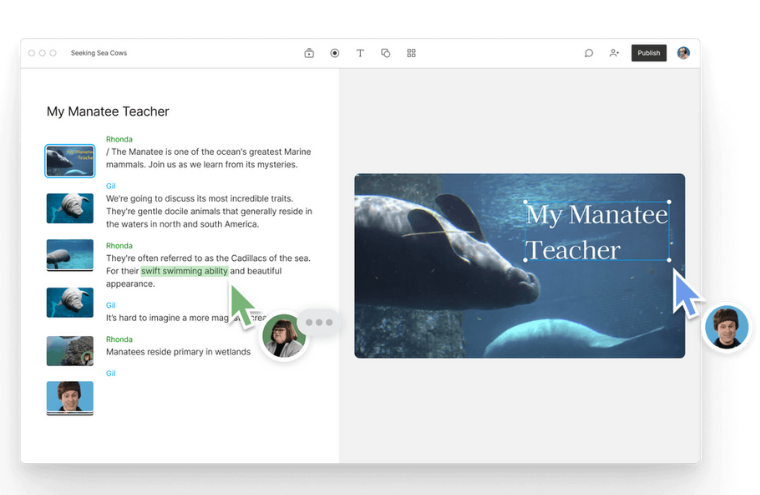Screen dimensions: 760x495
Task: Select the fourth manatee scene thumbnail
Action: point(70,301)
